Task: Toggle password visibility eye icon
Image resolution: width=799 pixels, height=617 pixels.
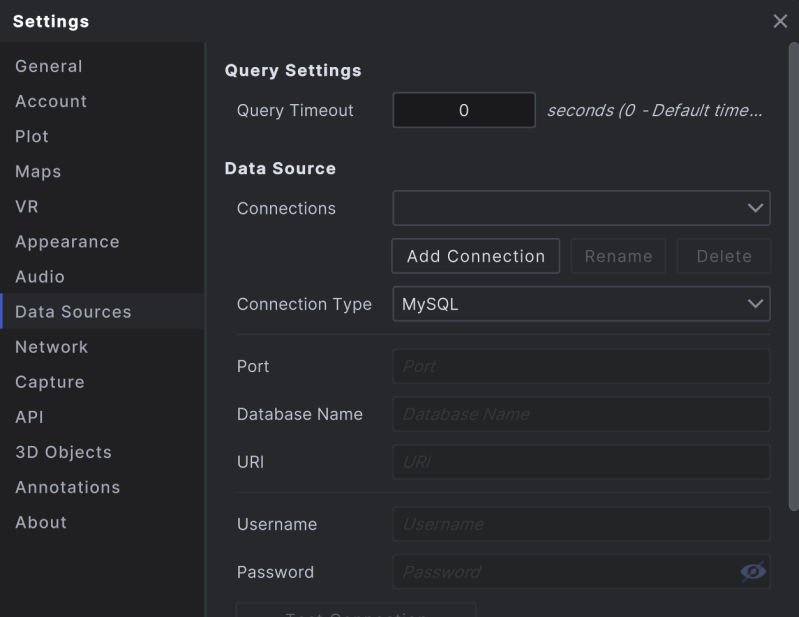Action: pyautogui.click(x=753, y=571)
